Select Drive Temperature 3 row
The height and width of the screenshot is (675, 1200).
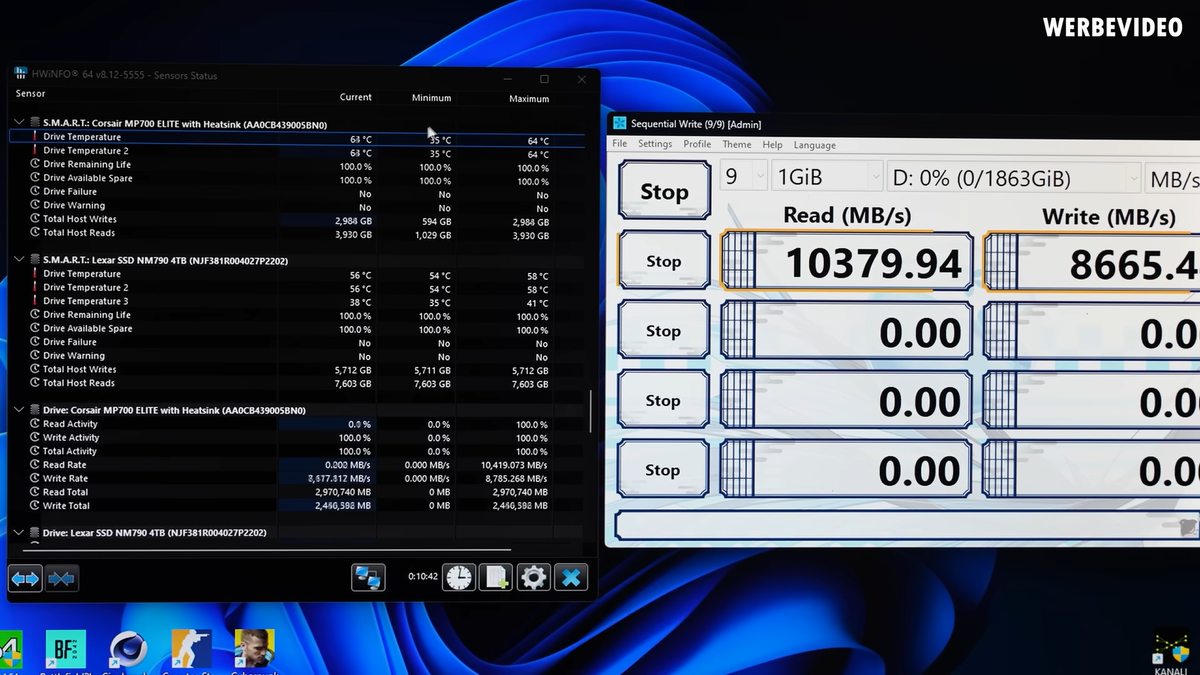click(x=296, y=301)
